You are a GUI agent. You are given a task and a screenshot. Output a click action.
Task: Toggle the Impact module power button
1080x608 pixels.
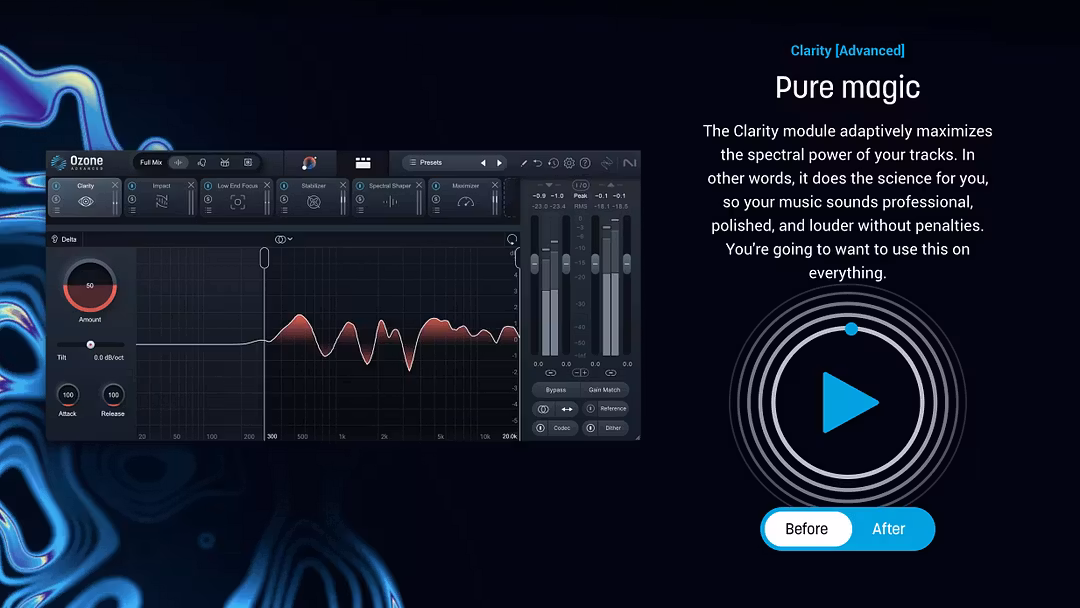pos(132,186)
